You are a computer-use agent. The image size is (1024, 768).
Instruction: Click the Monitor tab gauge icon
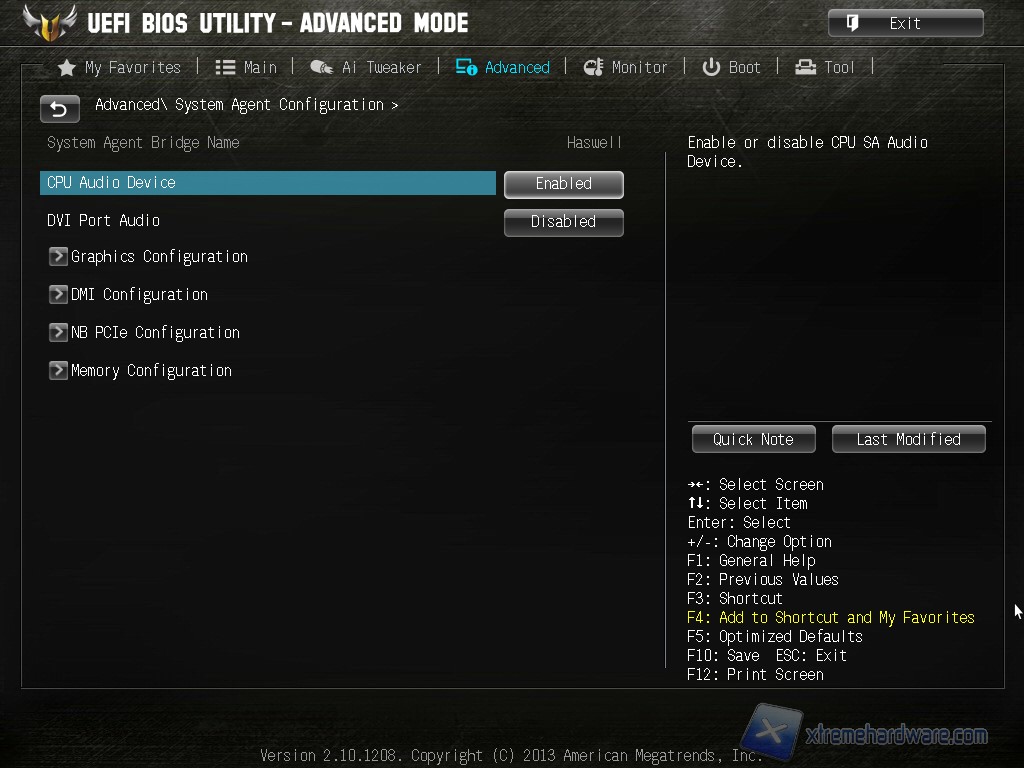pos(593,67)
